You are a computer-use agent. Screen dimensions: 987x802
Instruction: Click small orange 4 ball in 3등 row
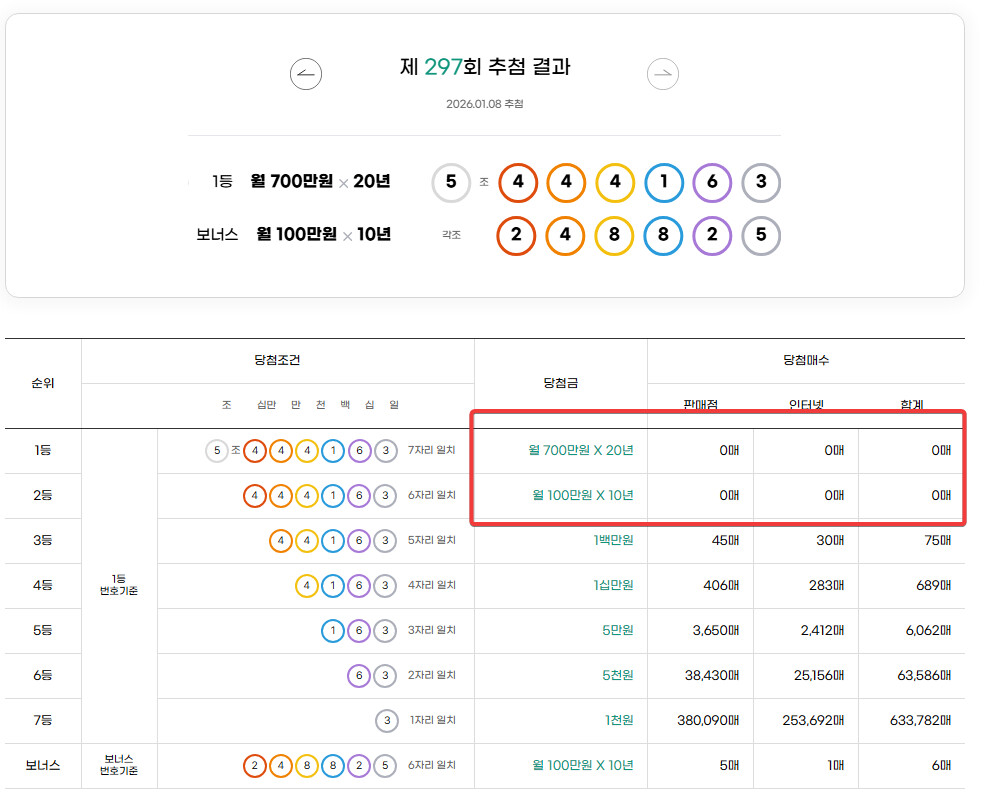[x=281, y=540]
